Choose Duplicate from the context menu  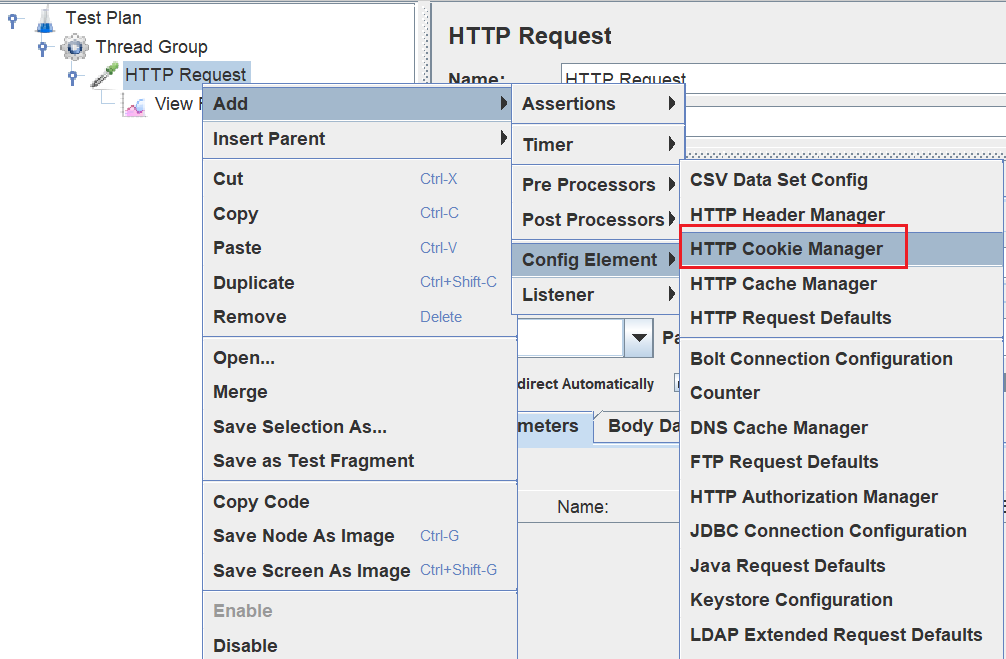pyautogui.click(x=357, y=282)
